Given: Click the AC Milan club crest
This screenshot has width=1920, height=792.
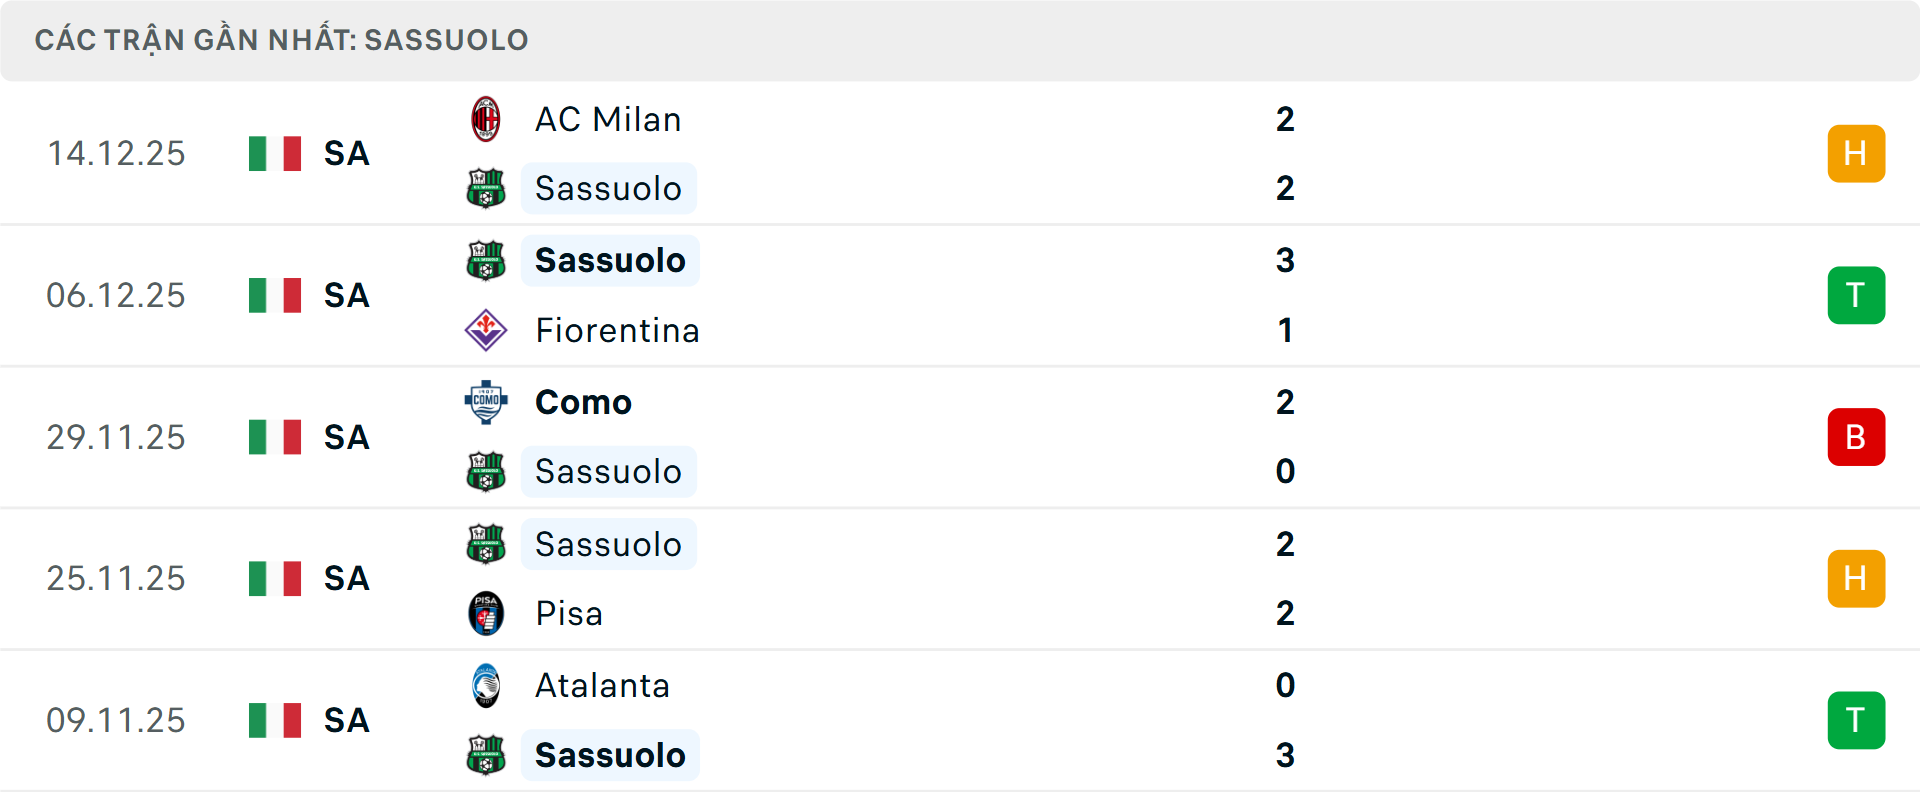Looking at the screenshot, I should (487, 117).
